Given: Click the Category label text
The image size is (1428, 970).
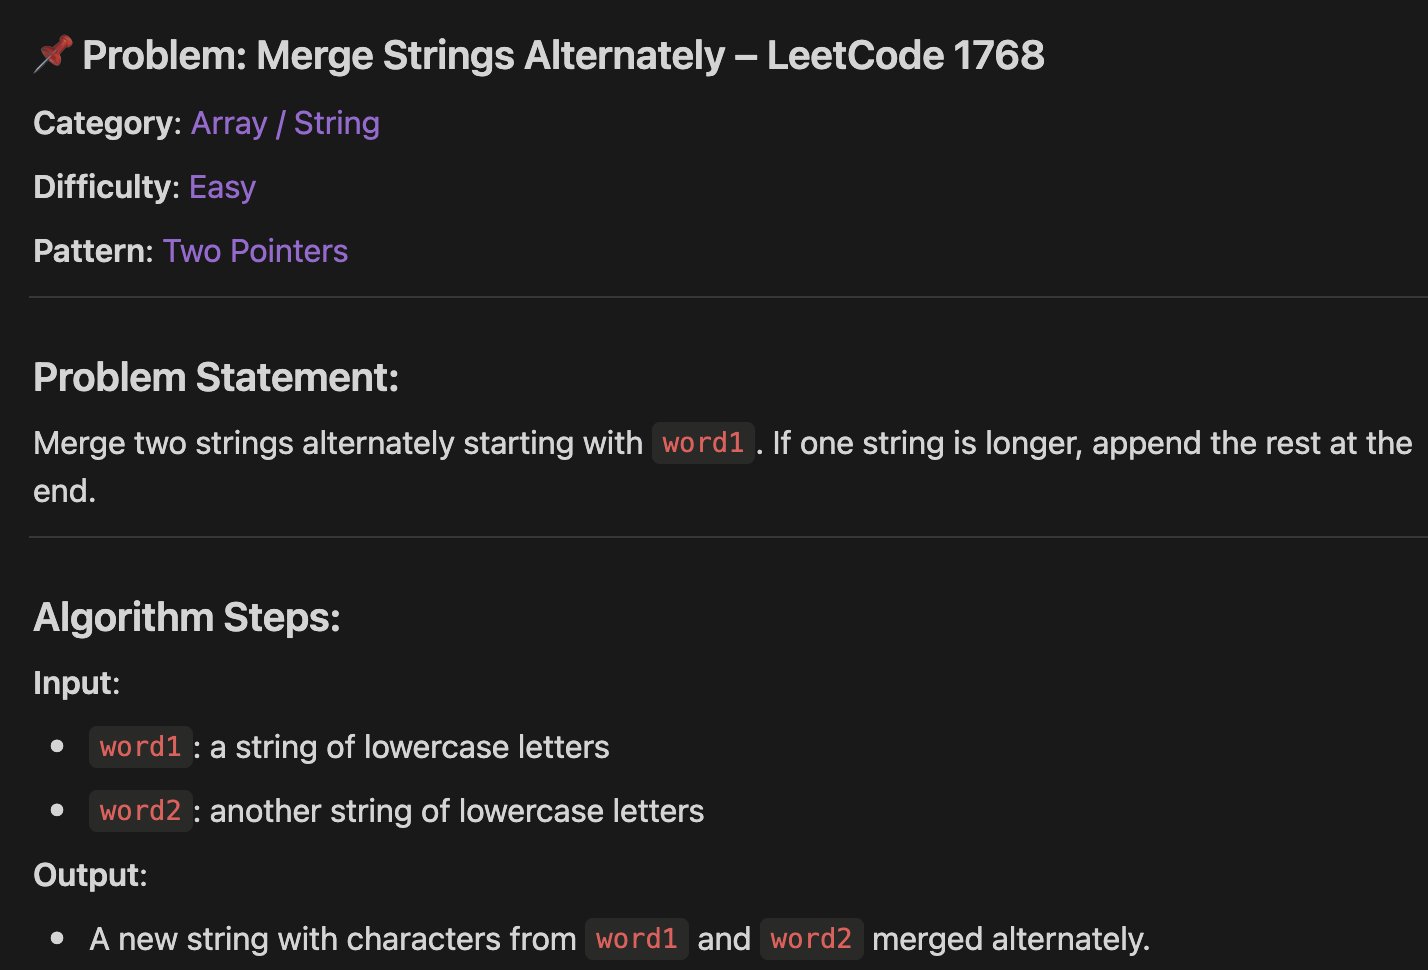Looking at the screenshot, I should [107, 123].
